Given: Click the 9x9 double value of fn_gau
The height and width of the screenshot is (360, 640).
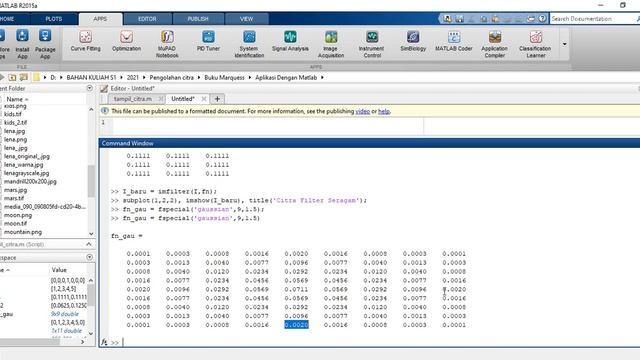Looking at the screenshot, I should pyautogui.click(x=65, y=314).
